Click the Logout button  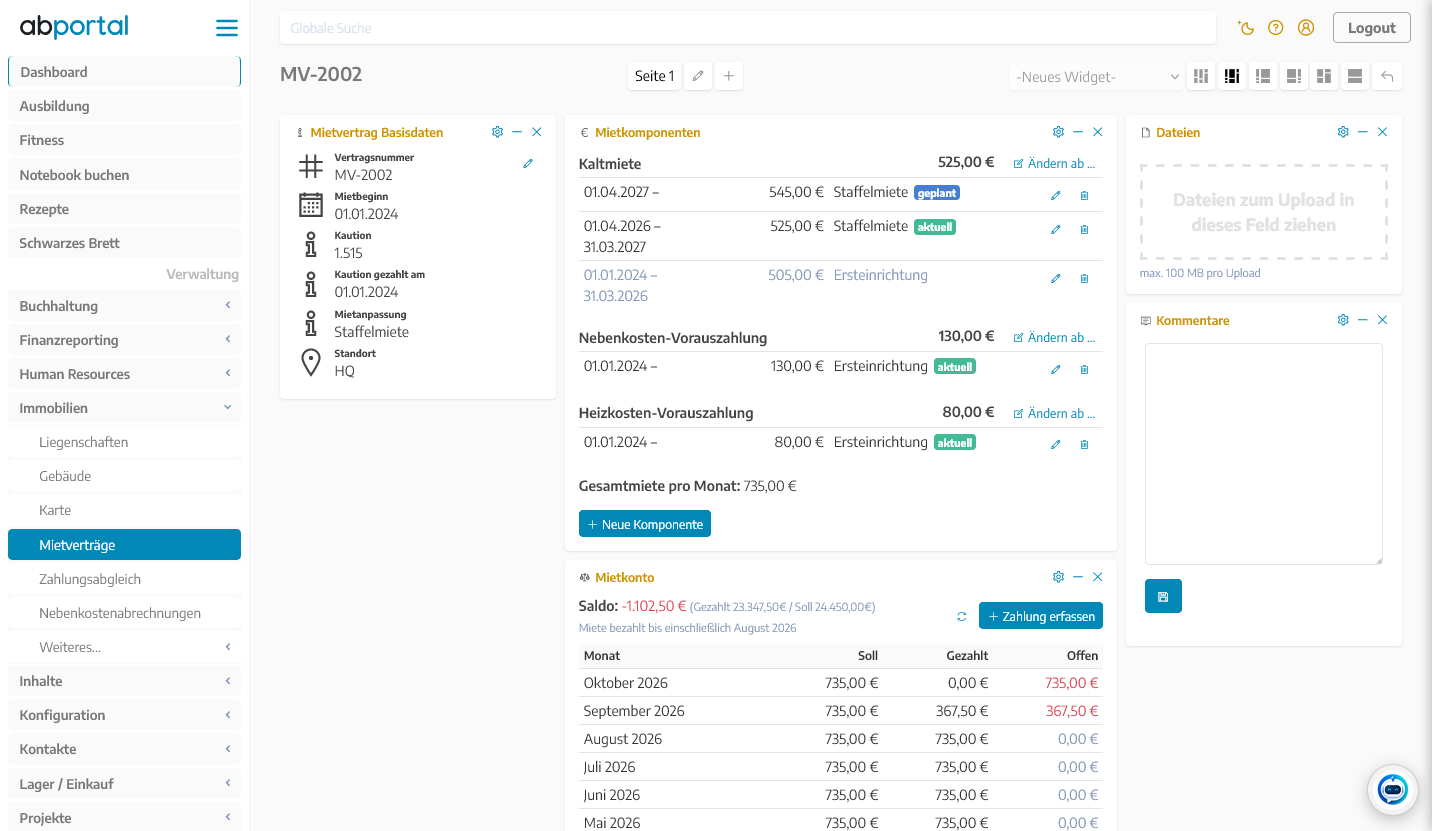[x=1371, y=28]
